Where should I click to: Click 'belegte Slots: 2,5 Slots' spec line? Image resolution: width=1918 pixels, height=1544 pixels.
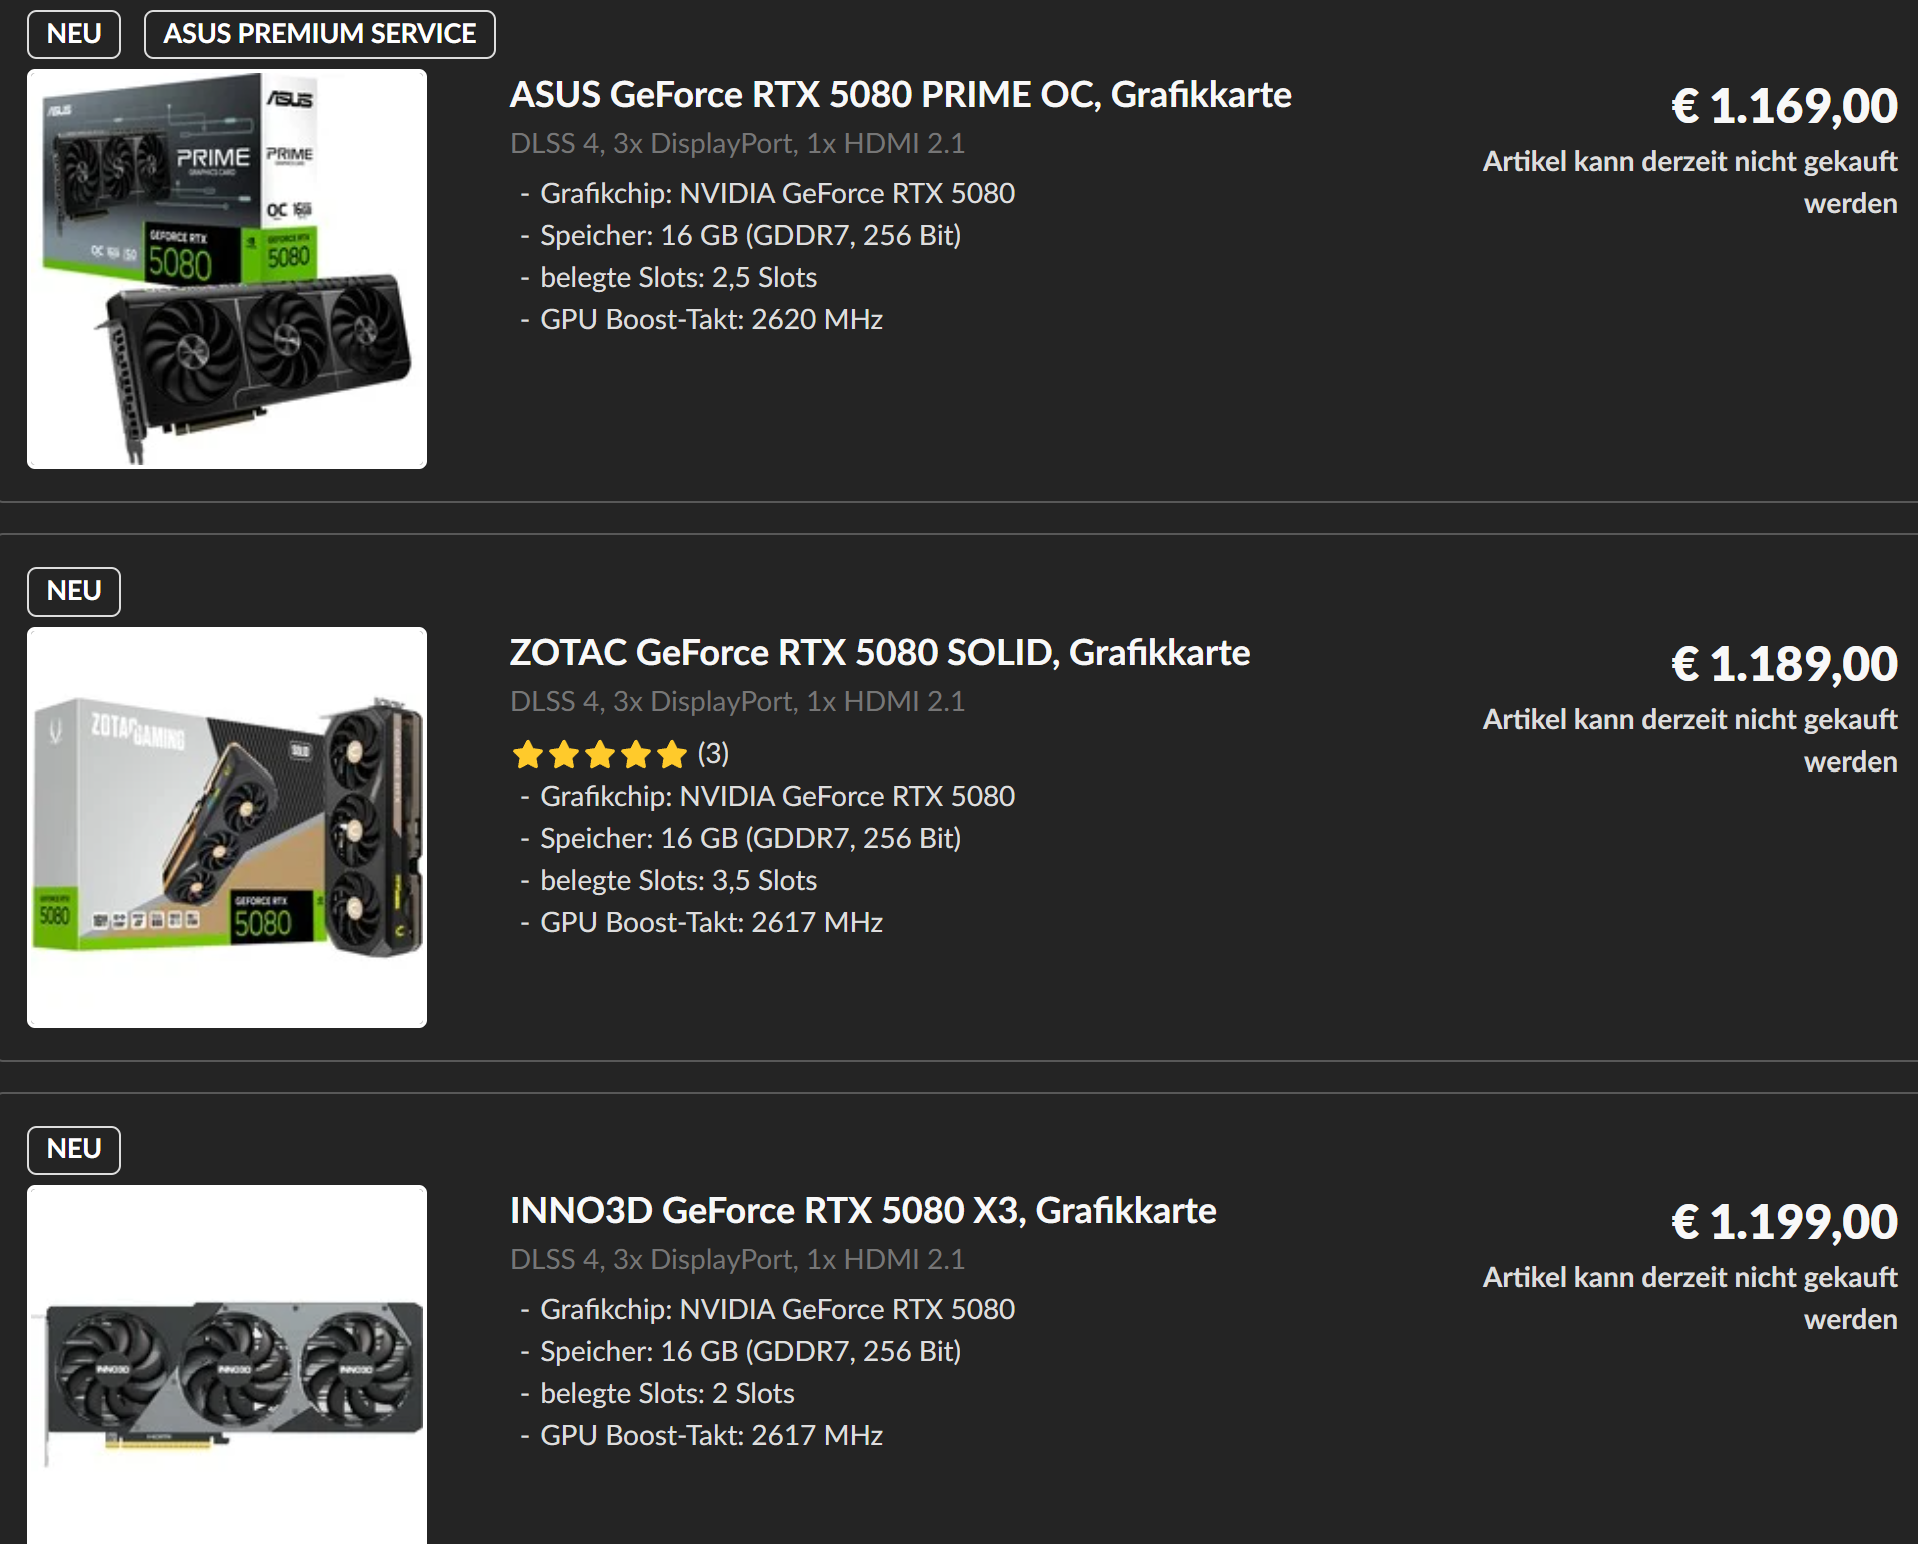678,278
